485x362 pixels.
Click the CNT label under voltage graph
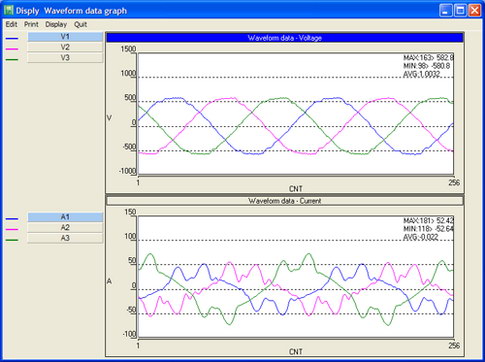(x=296, y=189)
